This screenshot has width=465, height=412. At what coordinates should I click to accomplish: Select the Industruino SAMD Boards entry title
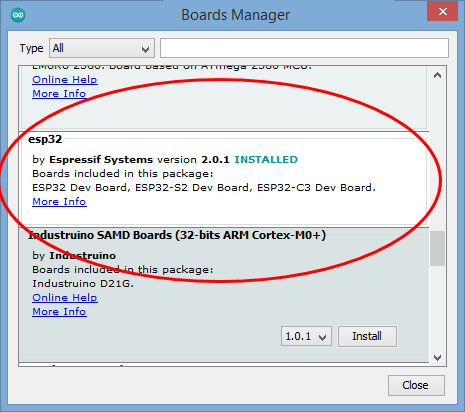(177, 235)
